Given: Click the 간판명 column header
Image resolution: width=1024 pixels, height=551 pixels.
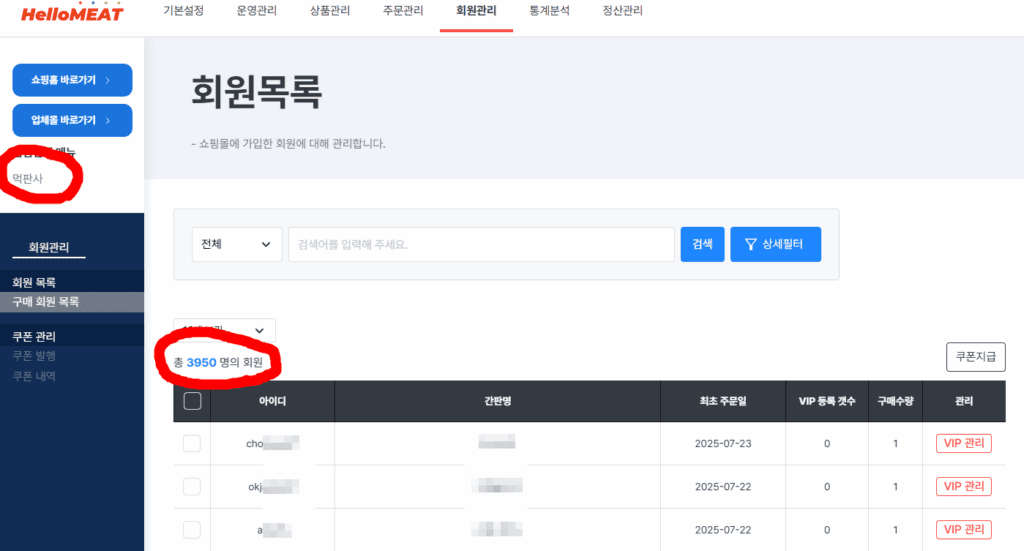Looking at the screenshot, I should coord(497,401).
